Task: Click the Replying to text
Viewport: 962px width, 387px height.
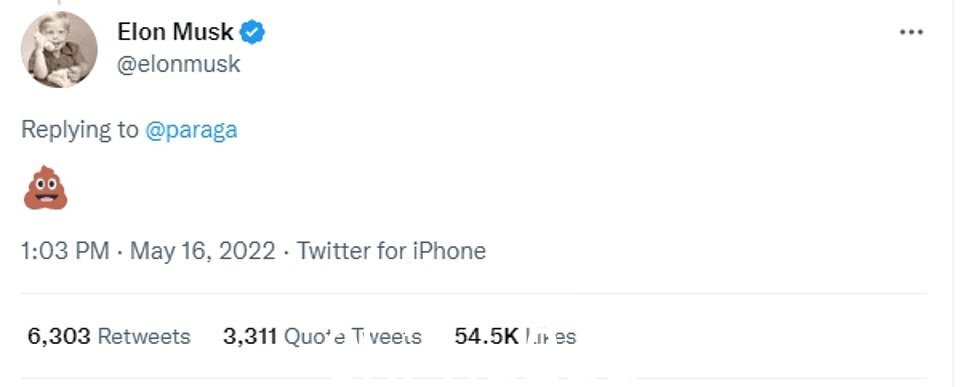Action: pos(80,130)
